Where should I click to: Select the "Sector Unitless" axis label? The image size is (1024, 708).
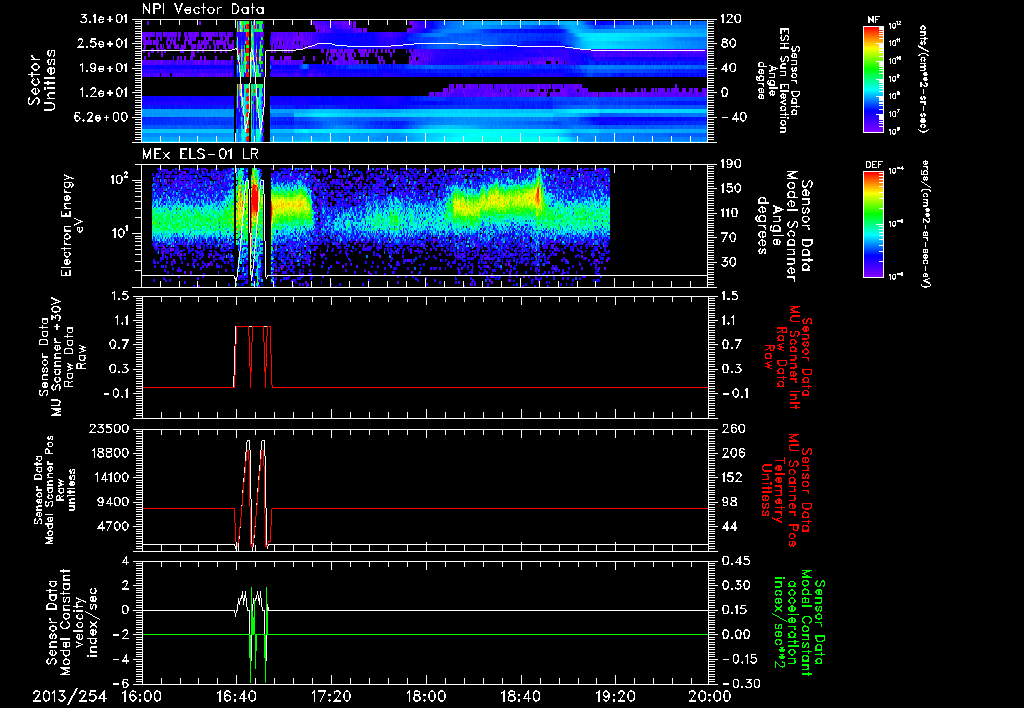[x=42, y=80]
